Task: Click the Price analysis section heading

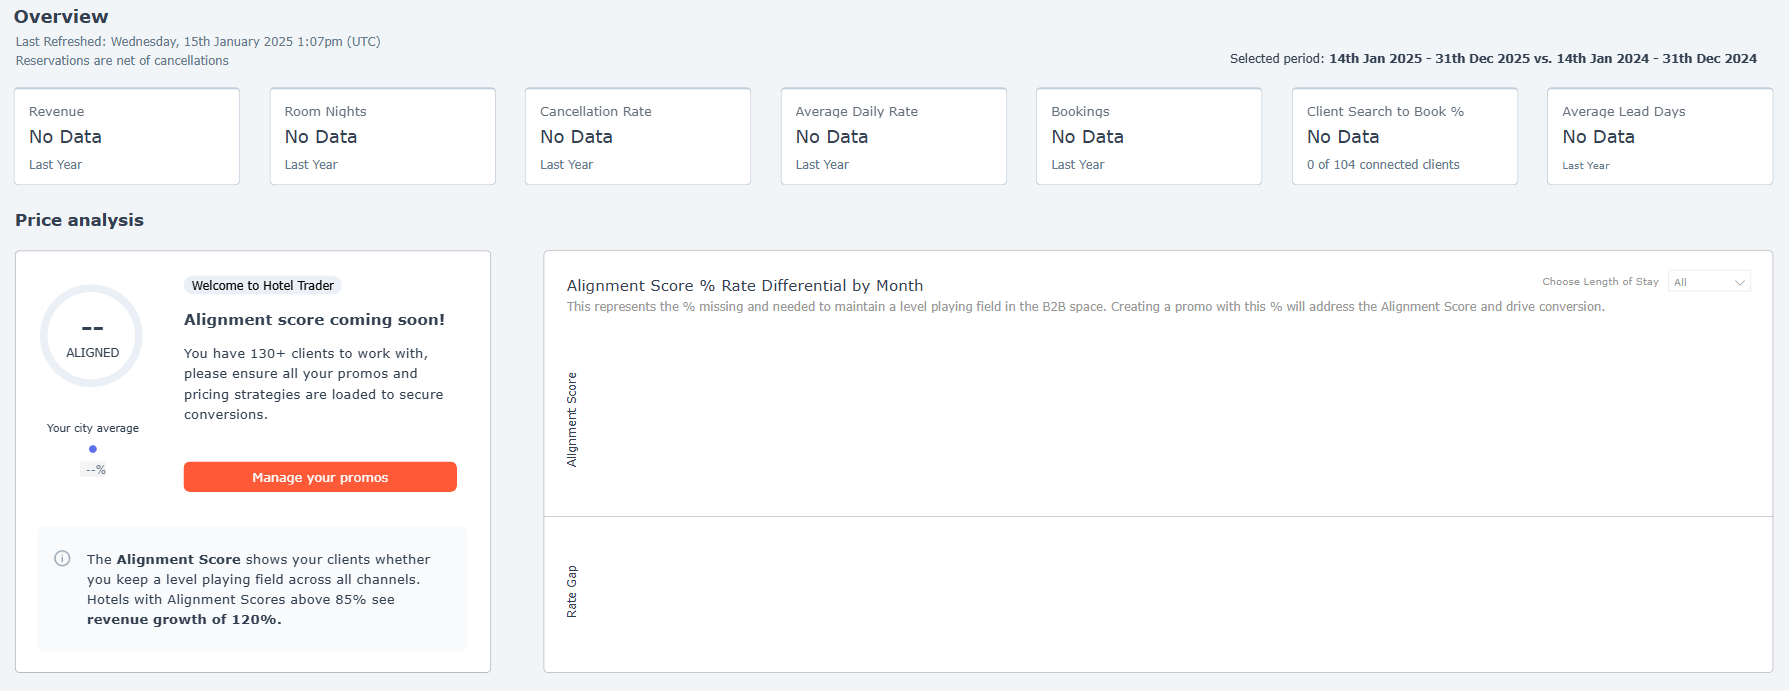Action: tap(80, 220)
